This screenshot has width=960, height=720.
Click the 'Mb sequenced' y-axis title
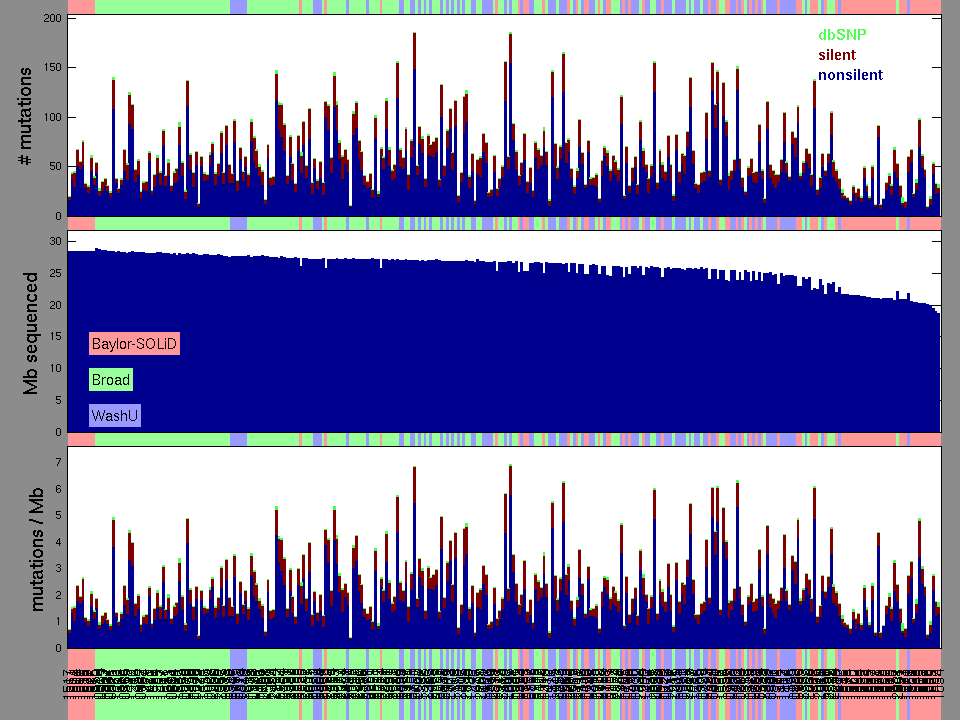point(31,332)
